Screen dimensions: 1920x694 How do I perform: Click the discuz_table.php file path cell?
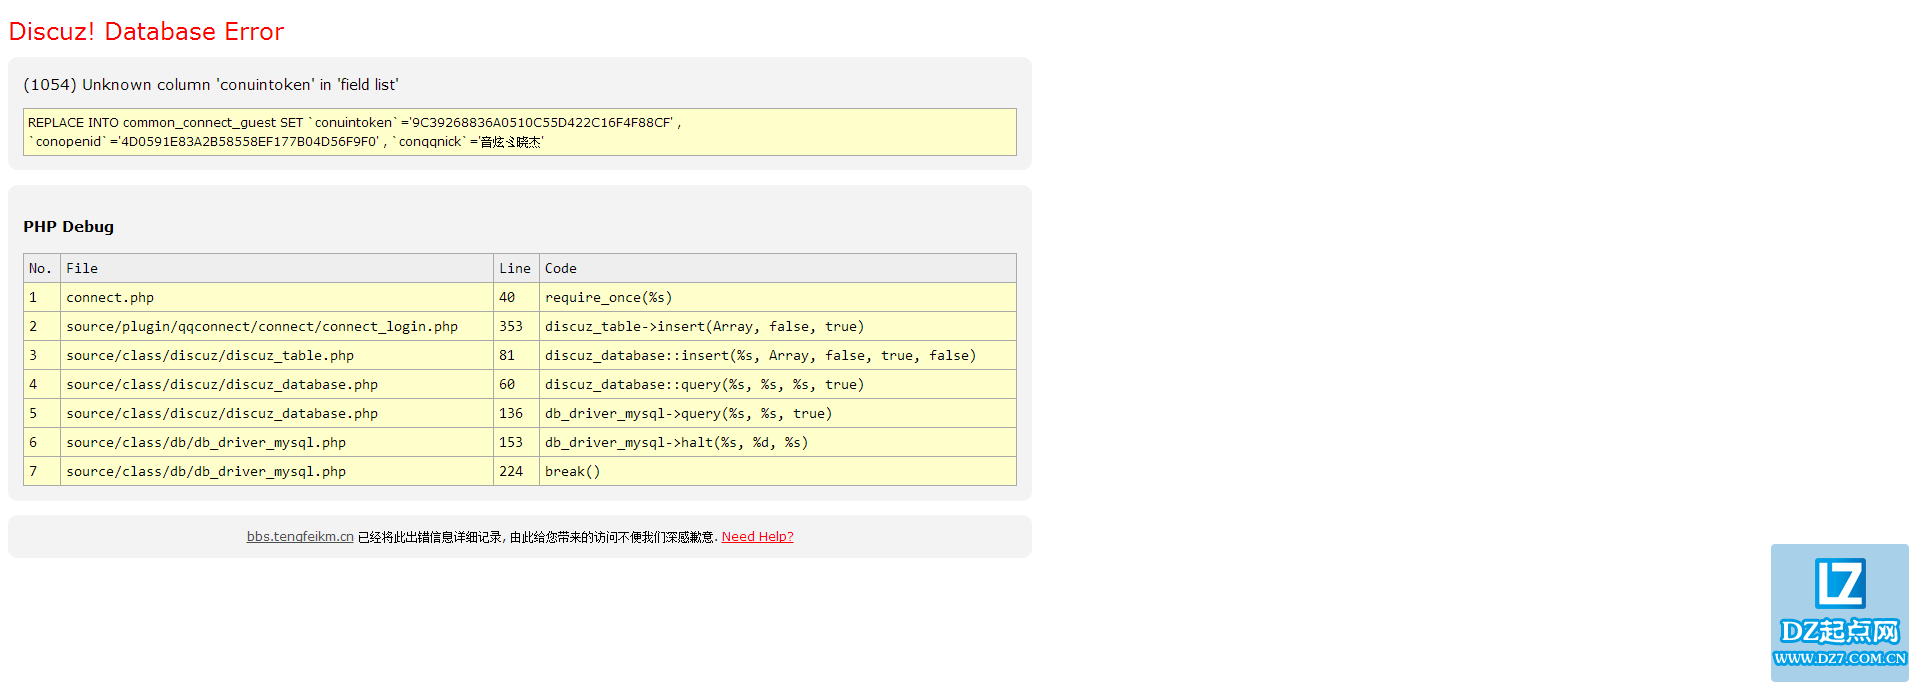210,355
